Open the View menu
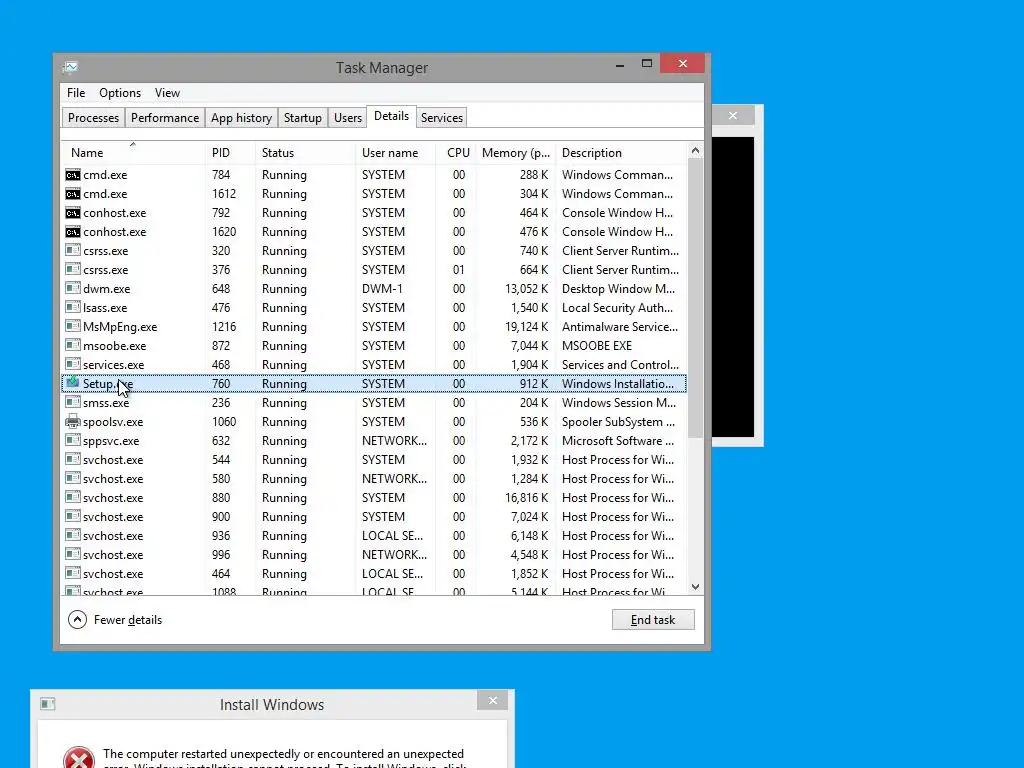 (x=167, y=93)
